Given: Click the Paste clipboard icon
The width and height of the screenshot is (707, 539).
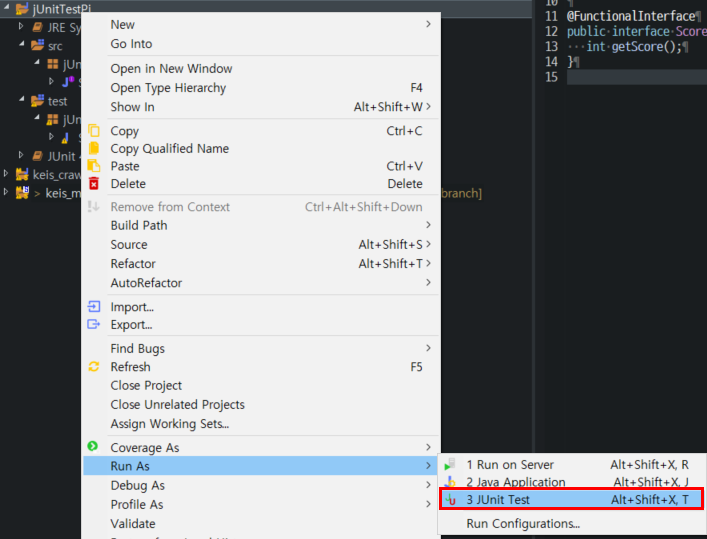Looking at the screenshot, I should pyautogui.click(x=94, y=166).
